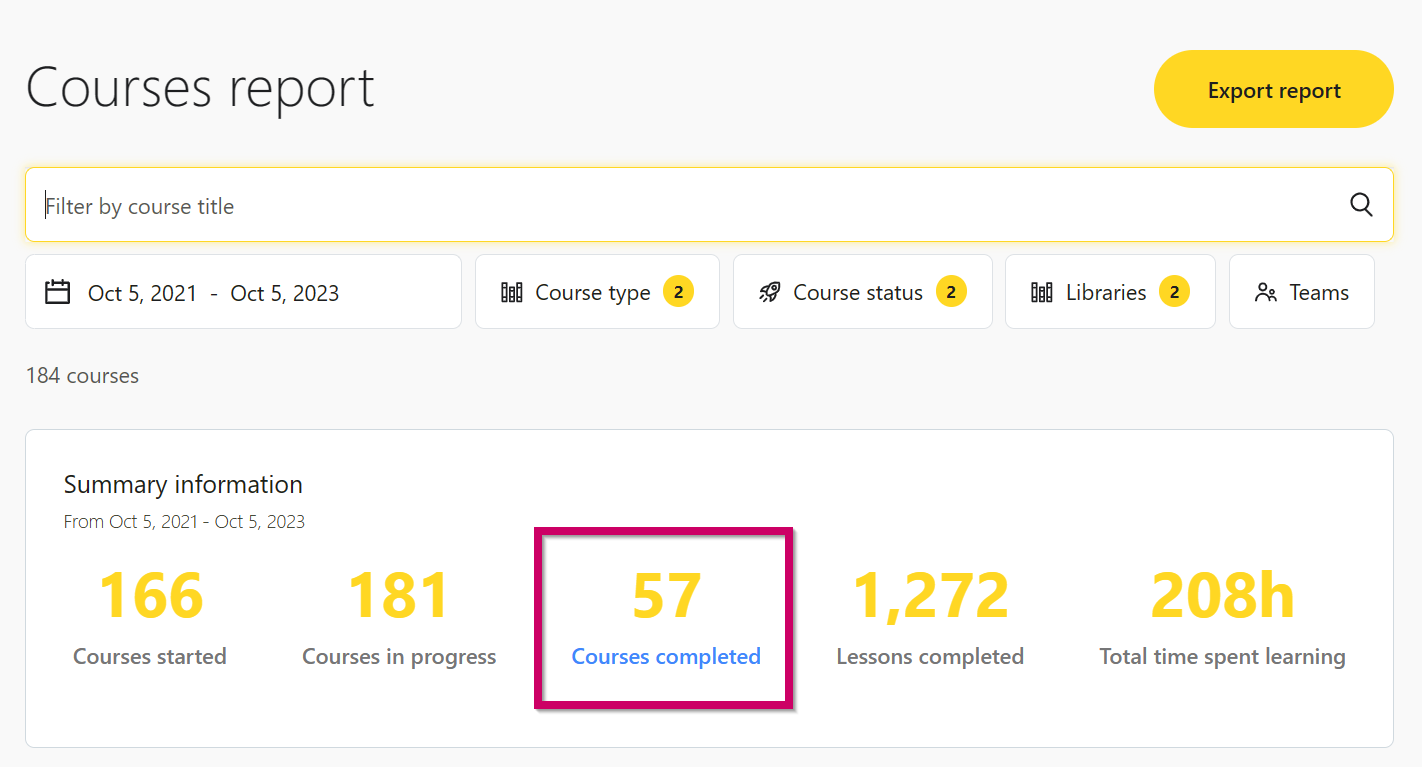The width and height of the screenshot is (1422, 767).
Task: Click the 208h total time value
Action: 1222,596
